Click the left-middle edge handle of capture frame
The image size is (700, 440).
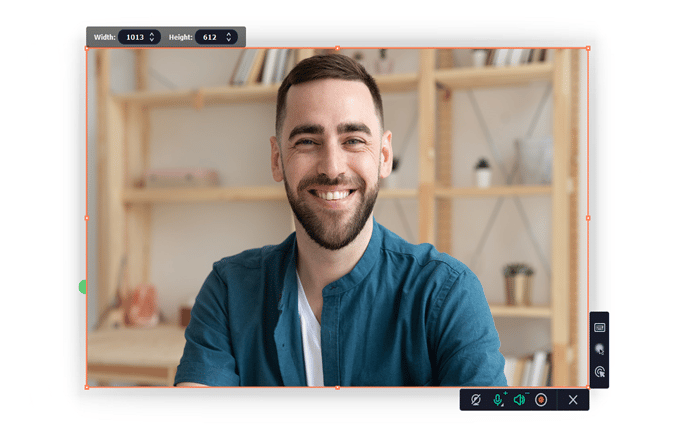(x=87, y=218)
